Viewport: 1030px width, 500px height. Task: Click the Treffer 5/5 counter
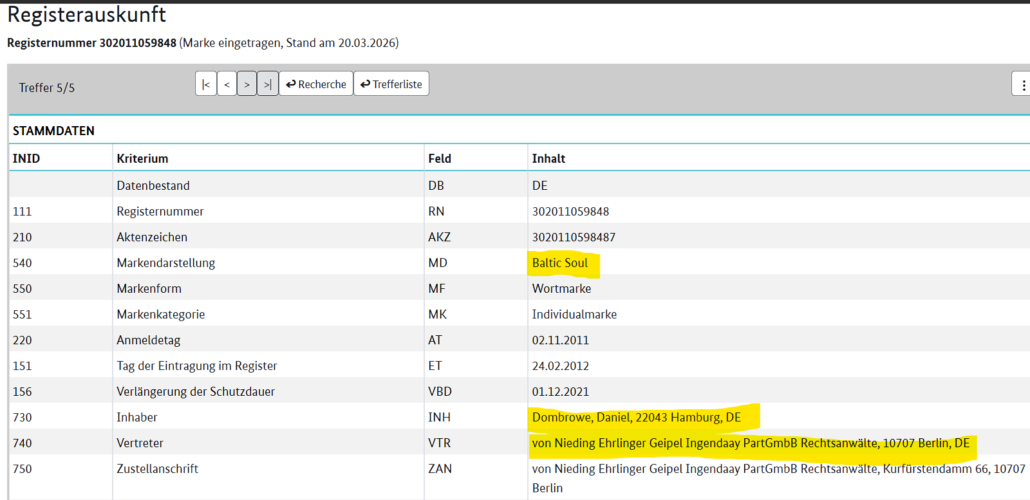47,88
